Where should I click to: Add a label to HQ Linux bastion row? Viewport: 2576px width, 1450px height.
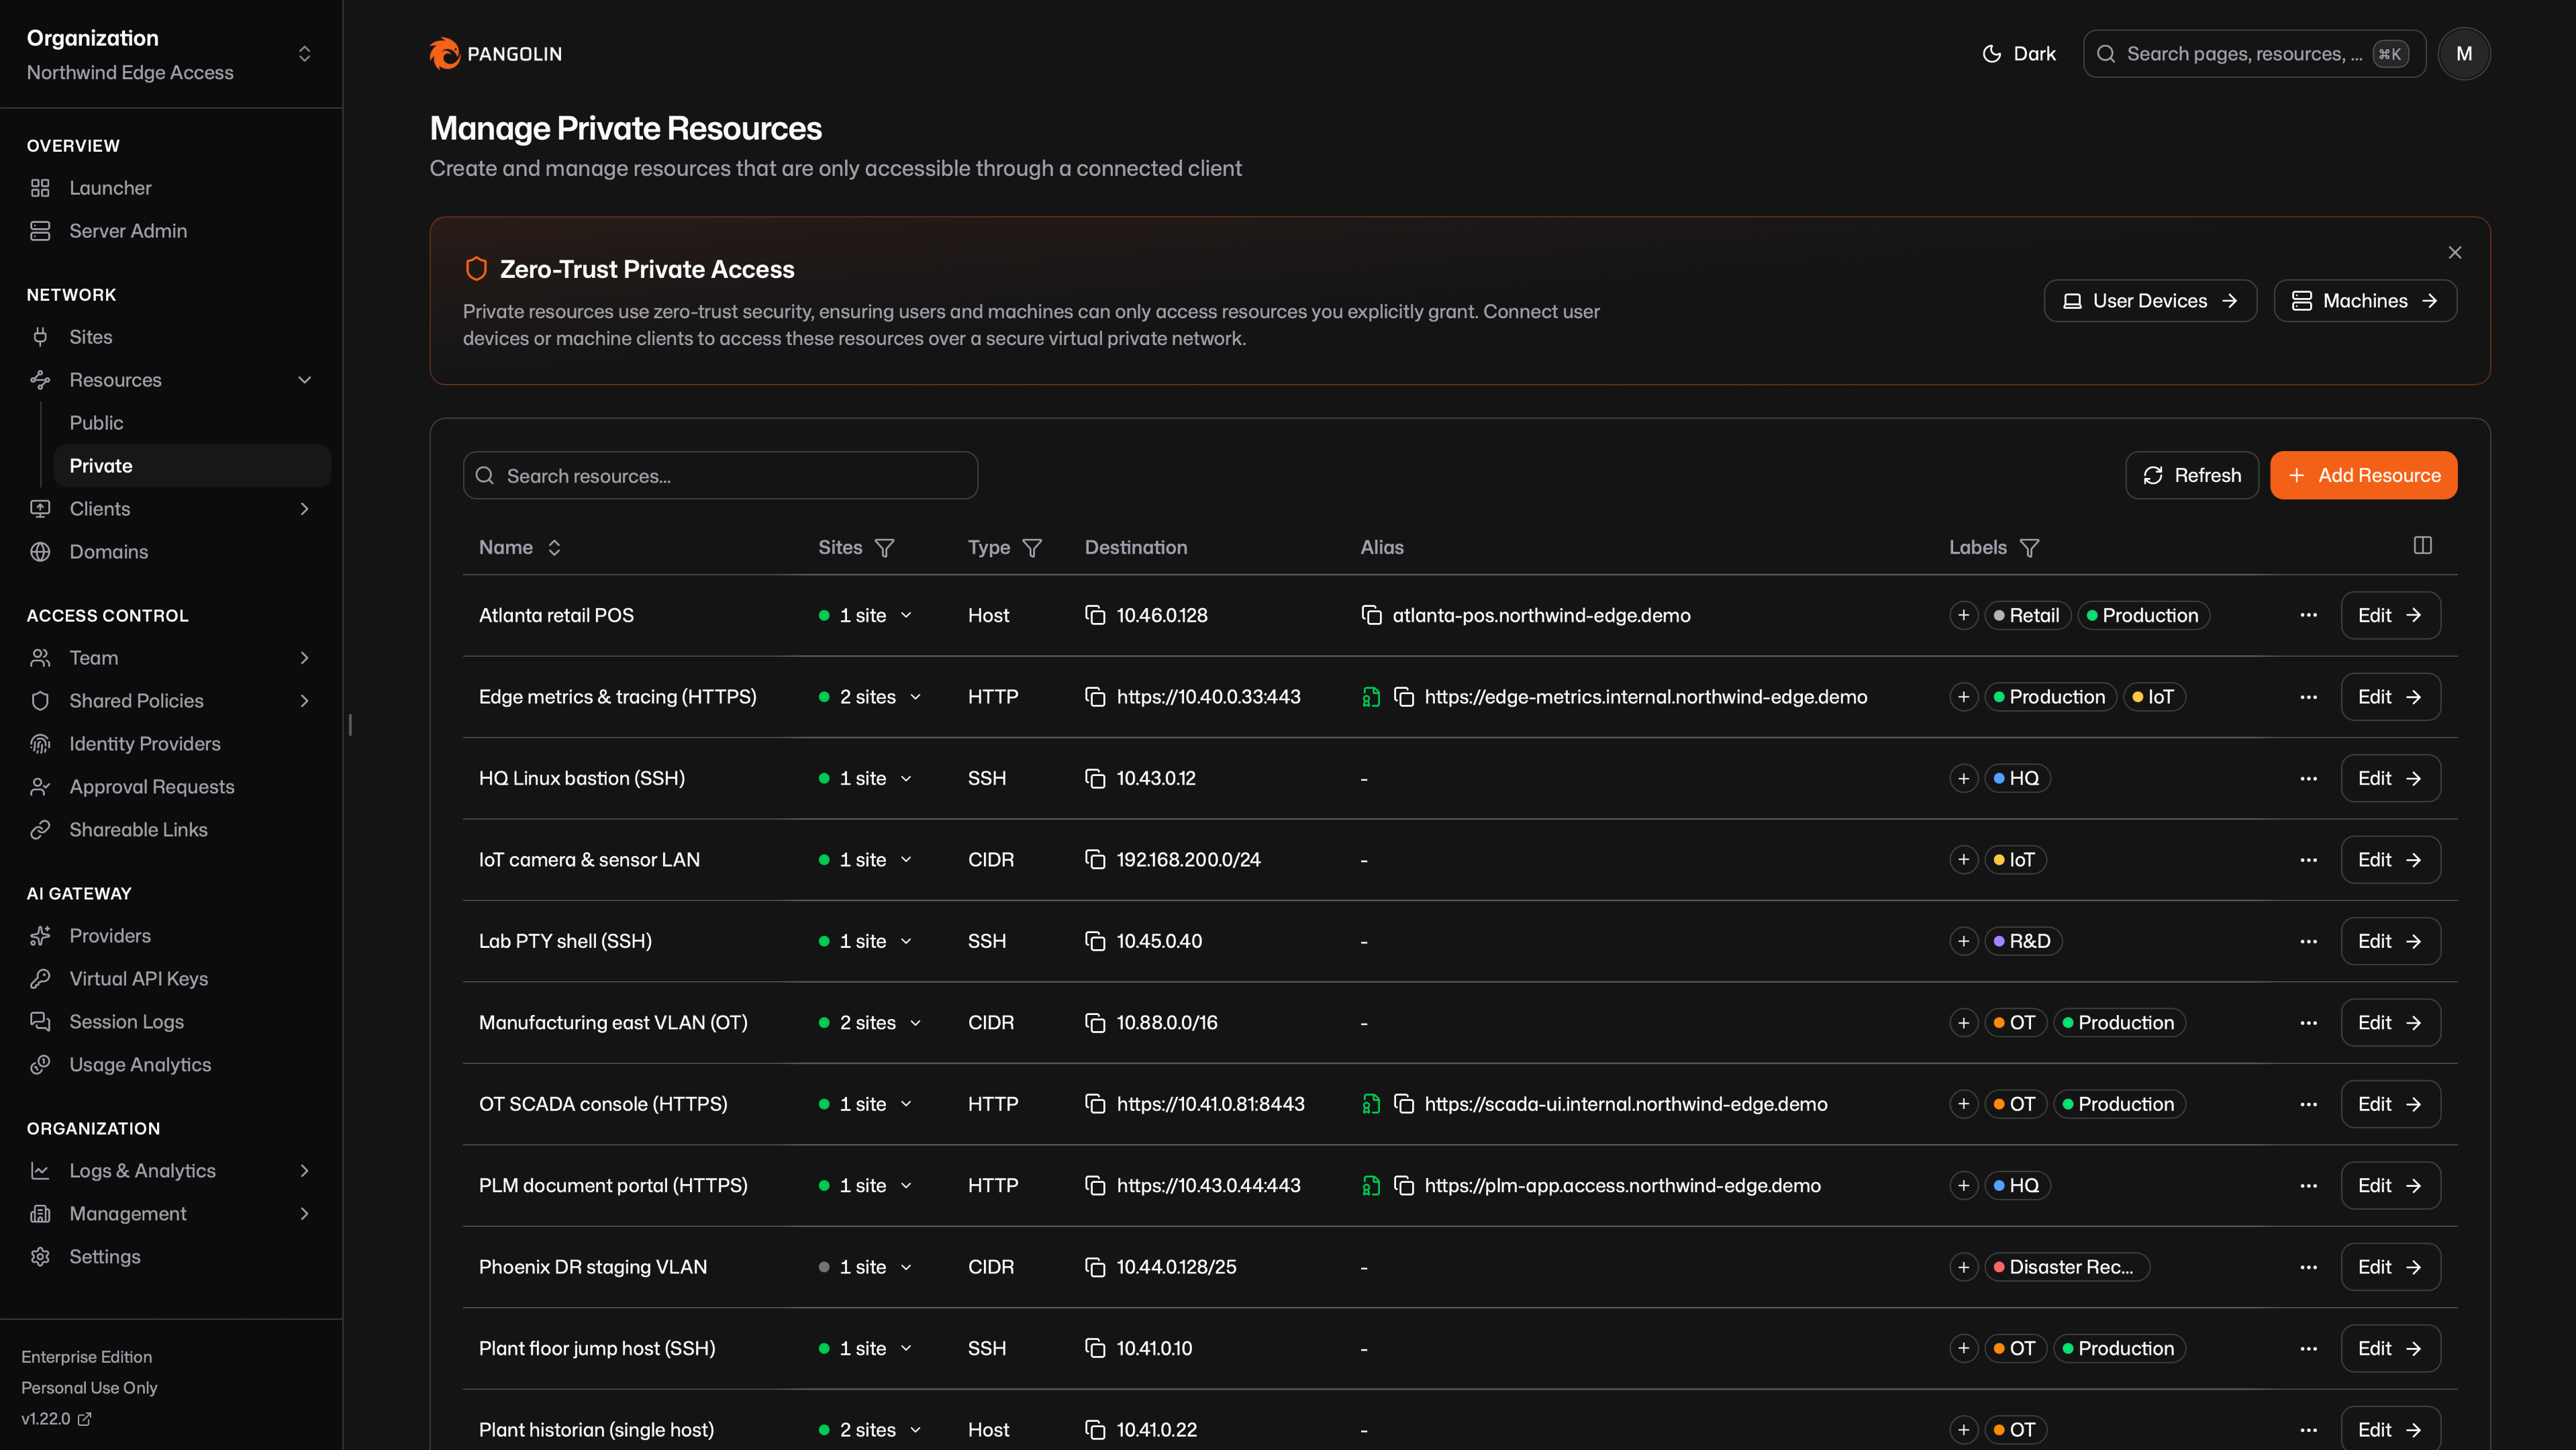(1963, 778)
